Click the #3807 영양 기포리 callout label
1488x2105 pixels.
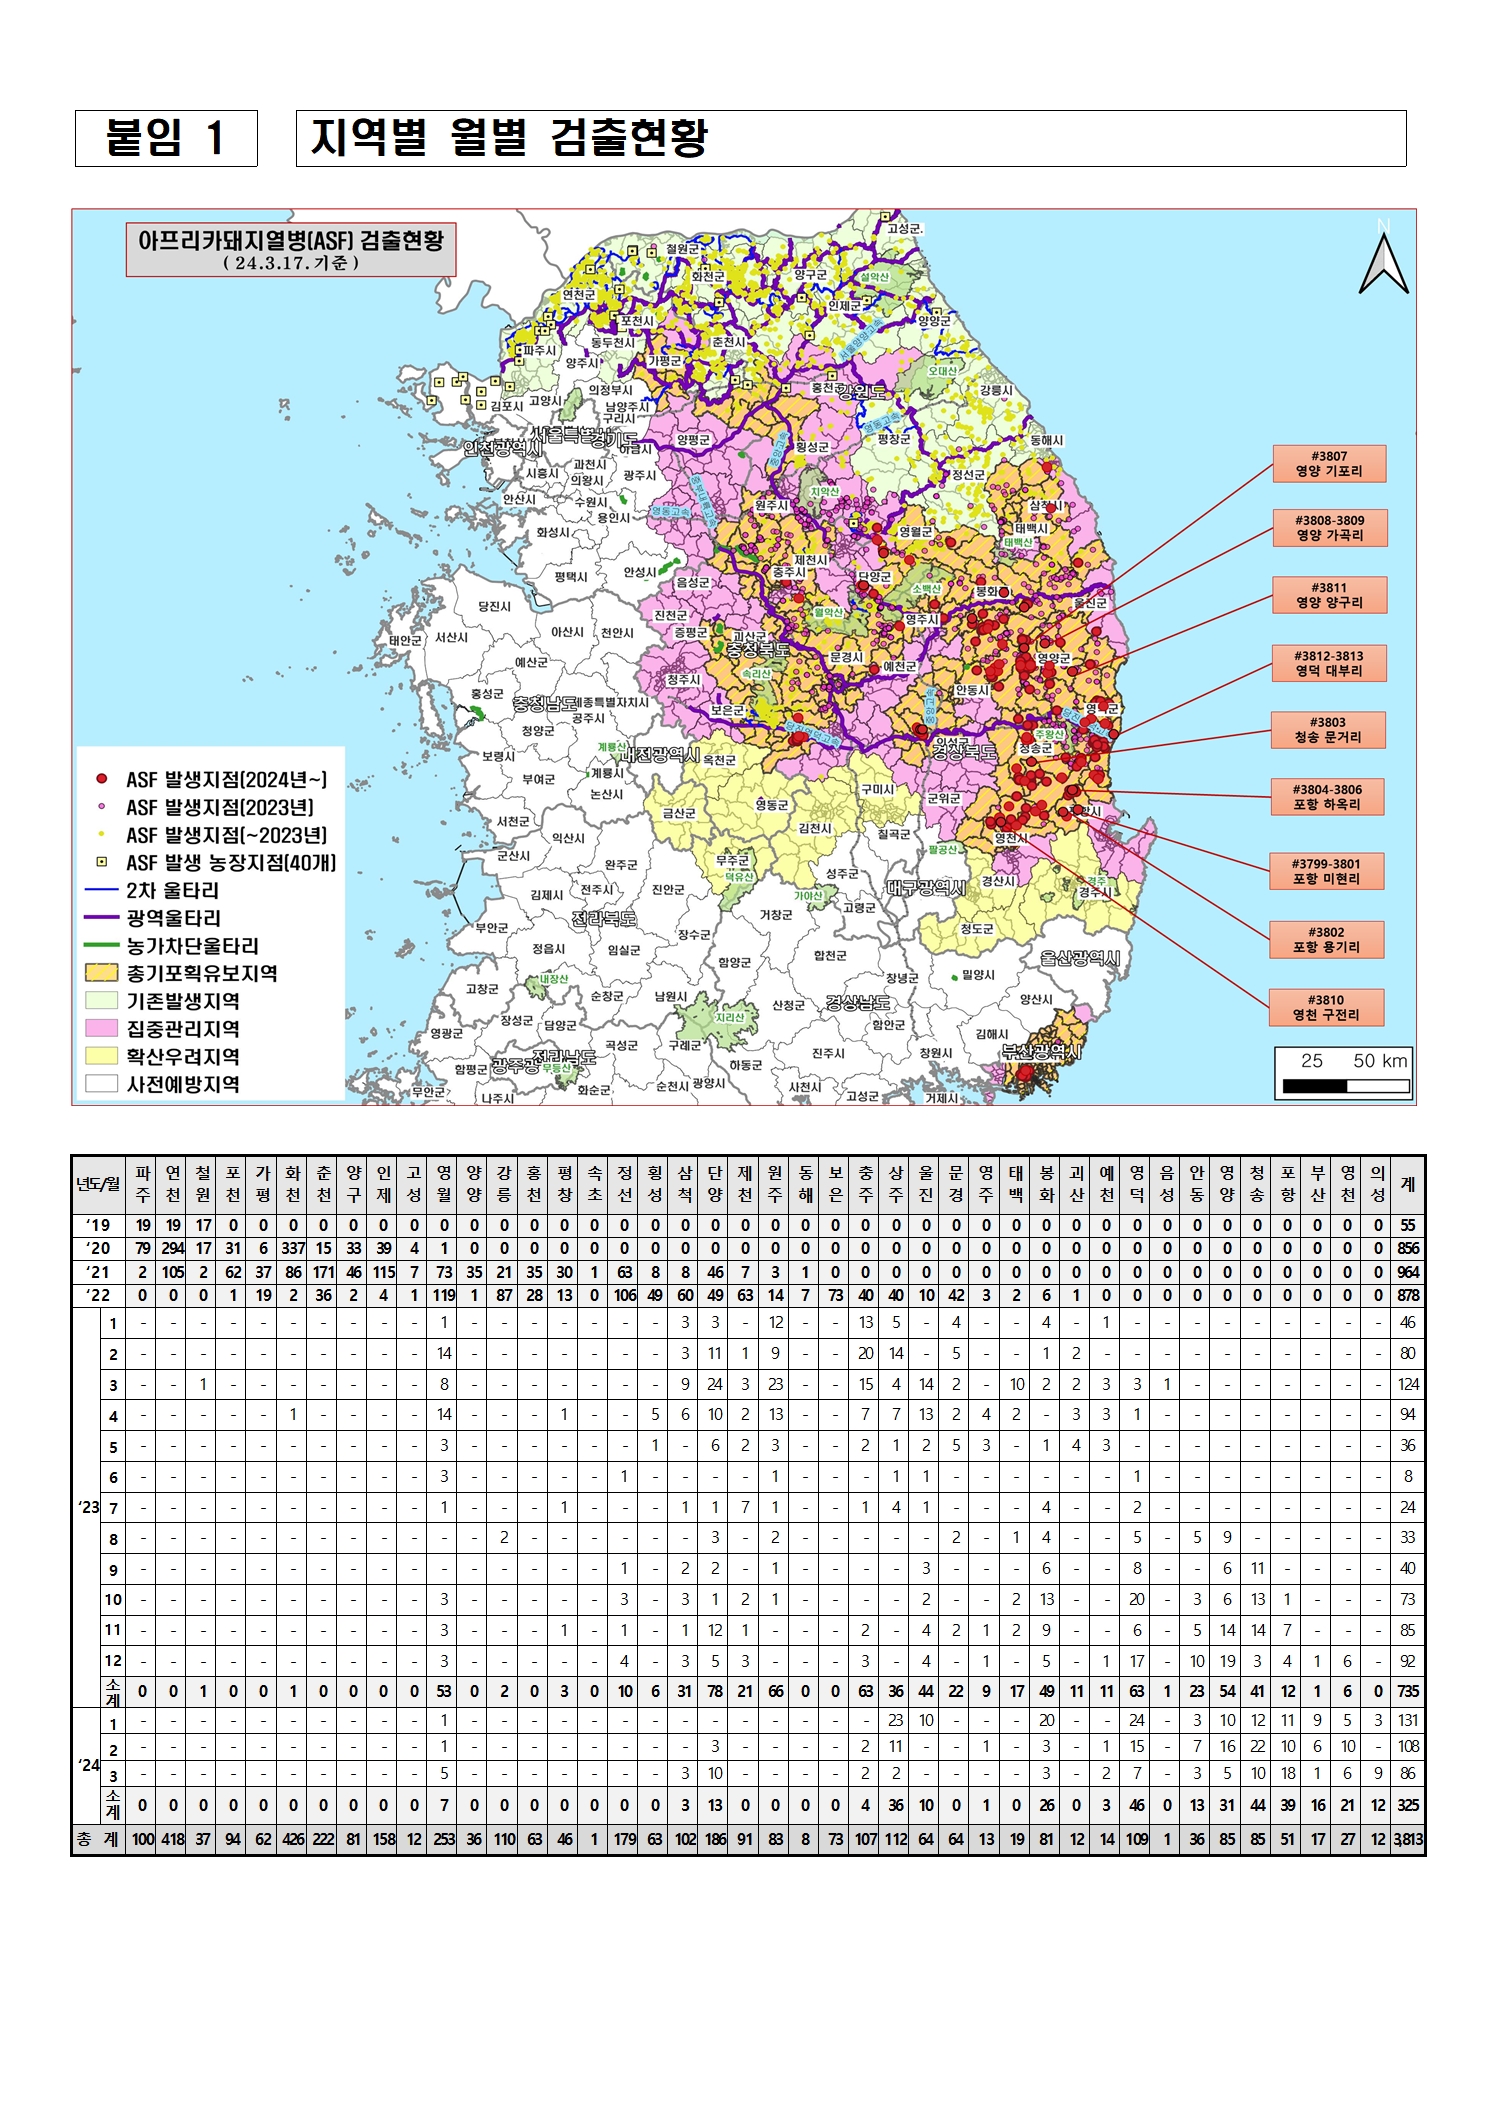coord(1328,464)
